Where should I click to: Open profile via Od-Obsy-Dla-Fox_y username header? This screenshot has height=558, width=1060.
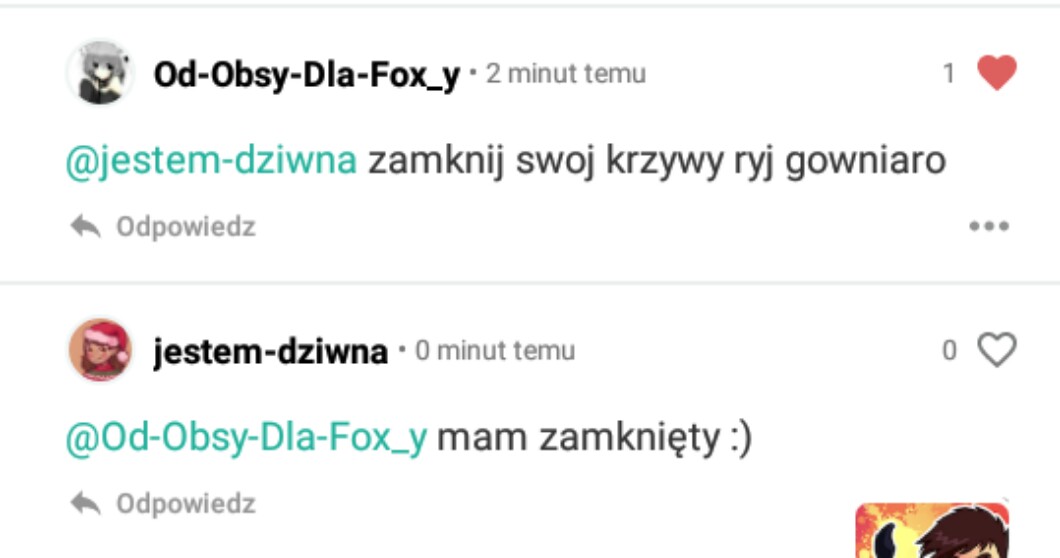click(x=307, y=74)
